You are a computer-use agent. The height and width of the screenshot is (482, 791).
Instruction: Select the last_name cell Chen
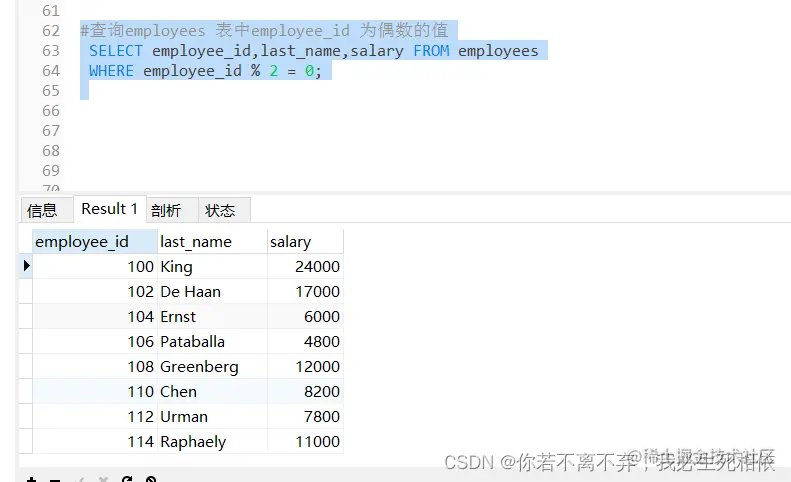coord(212,391)
